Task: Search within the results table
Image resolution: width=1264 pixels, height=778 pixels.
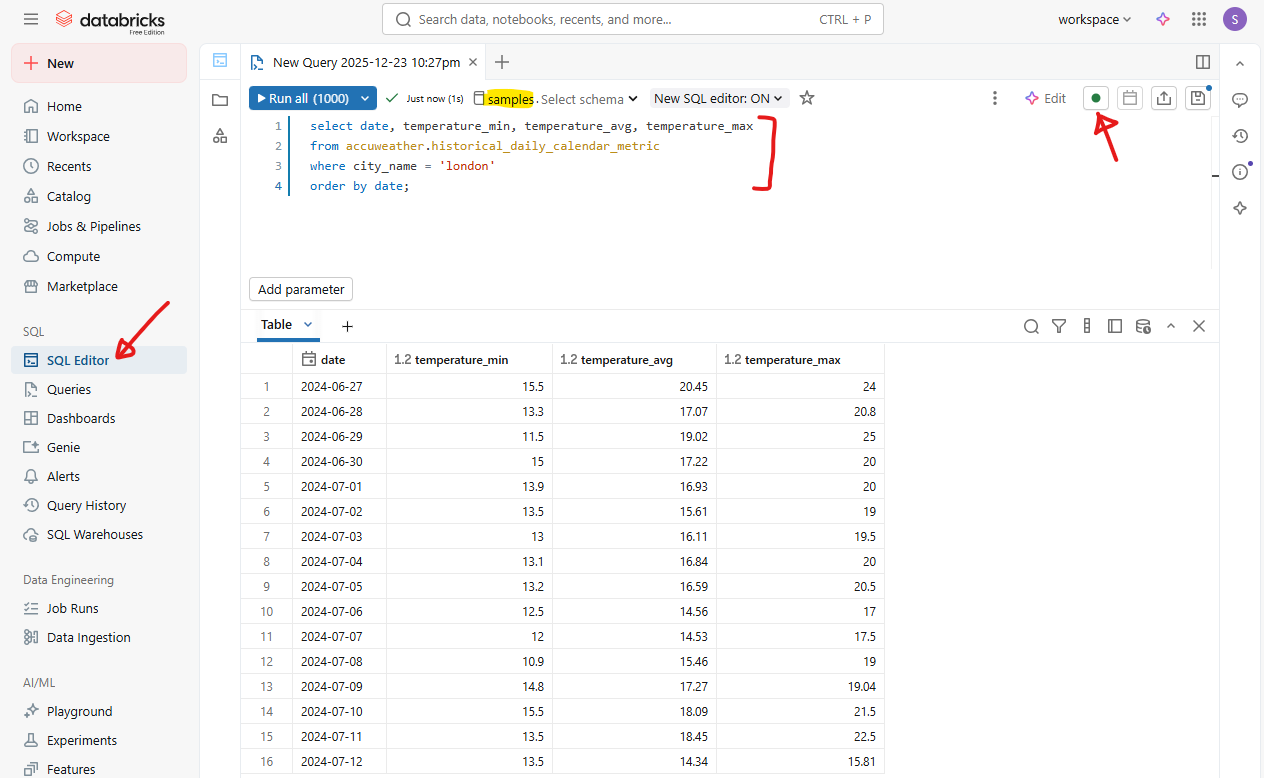Action: pyautogui.click(x=1031, y=326)
